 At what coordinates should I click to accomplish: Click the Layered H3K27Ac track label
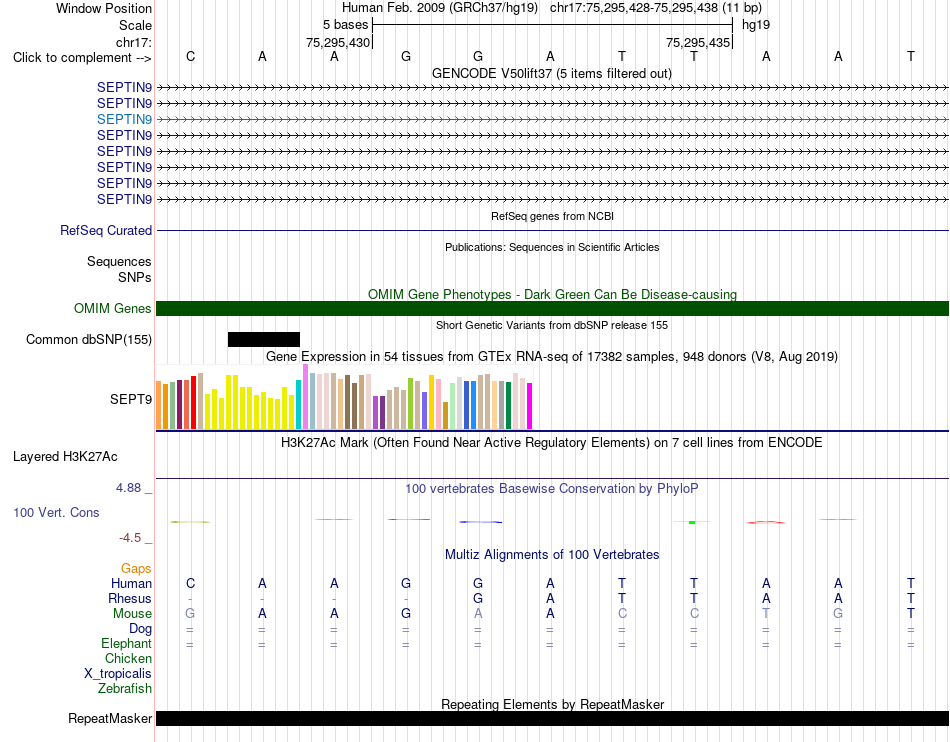(x=65, y=457)
